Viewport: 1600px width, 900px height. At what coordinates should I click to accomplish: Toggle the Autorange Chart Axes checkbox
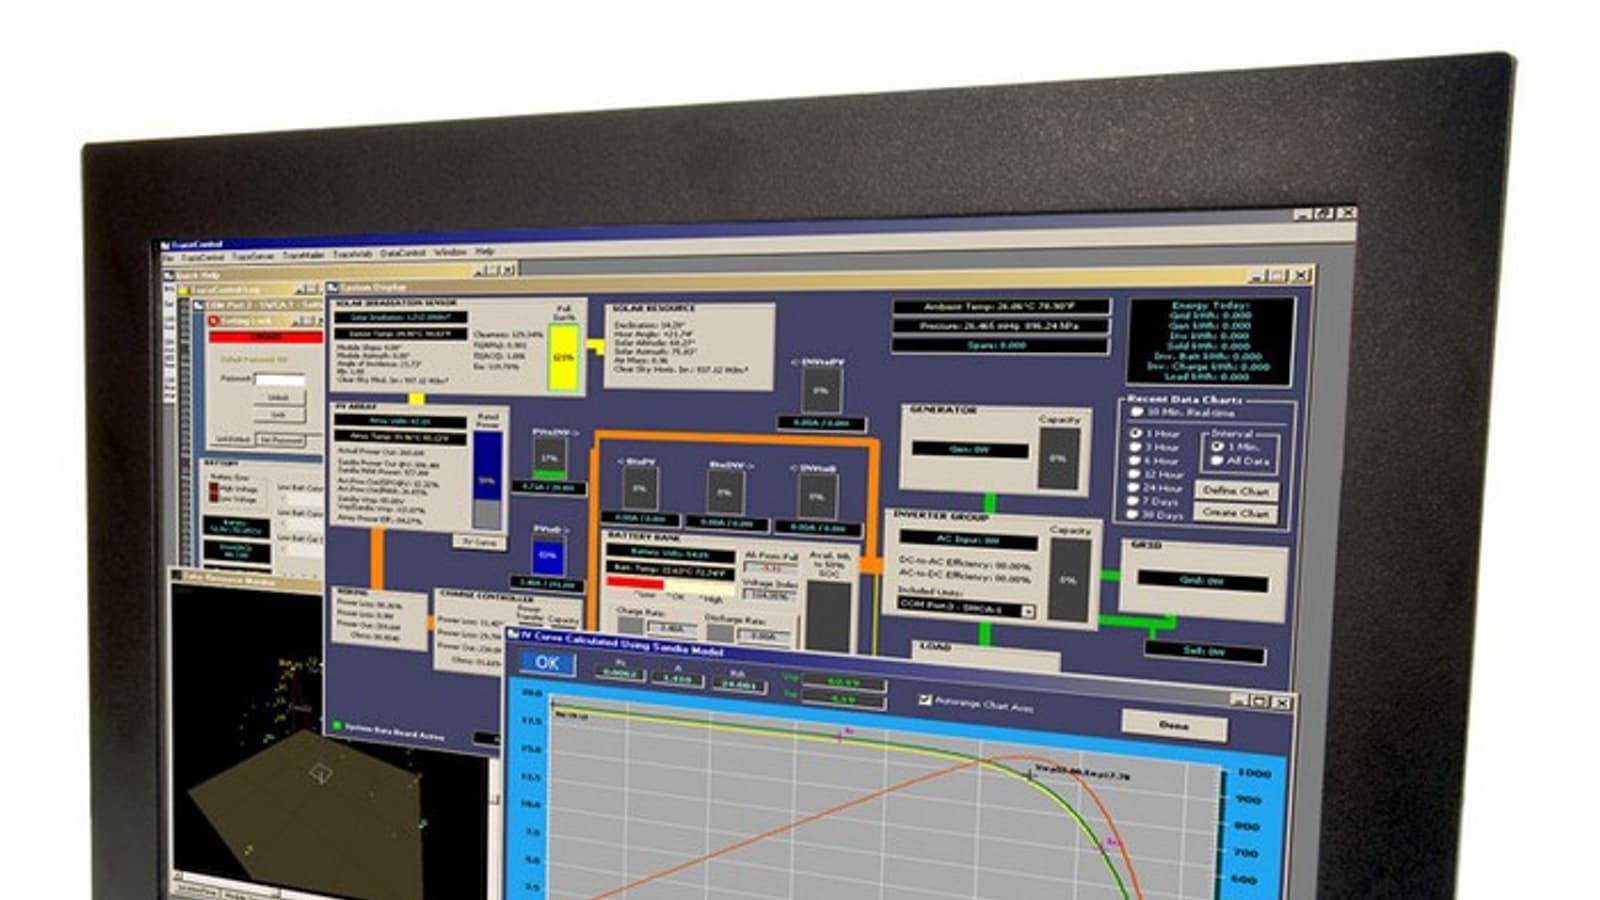(x=925, y=700)
